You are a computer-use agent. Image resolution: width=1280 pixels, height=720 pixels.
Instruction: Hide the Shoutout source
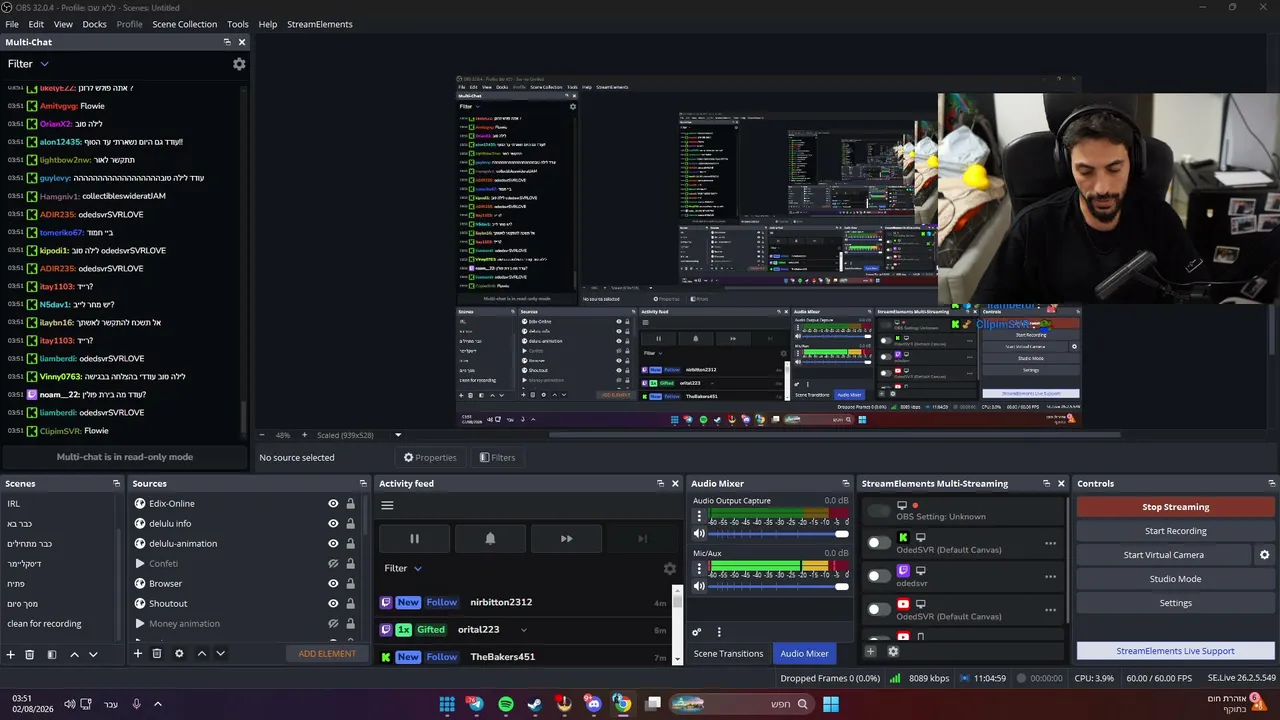click(x=333, y=604)
